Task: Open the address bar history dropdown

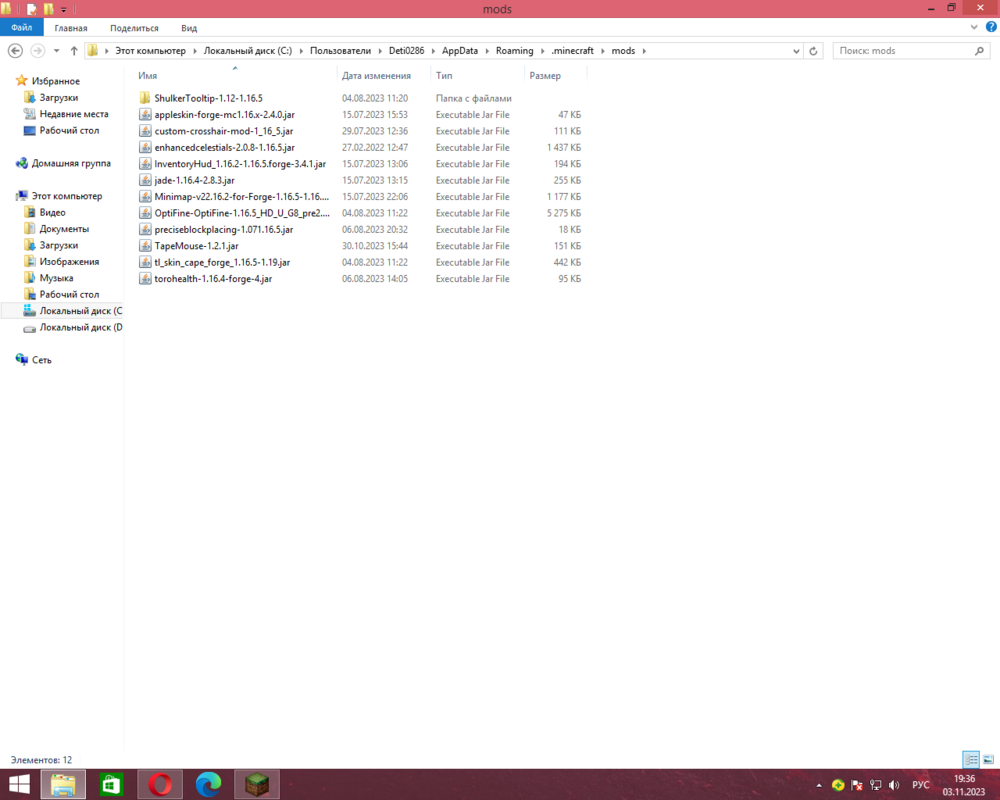Action: pos(796,51)
